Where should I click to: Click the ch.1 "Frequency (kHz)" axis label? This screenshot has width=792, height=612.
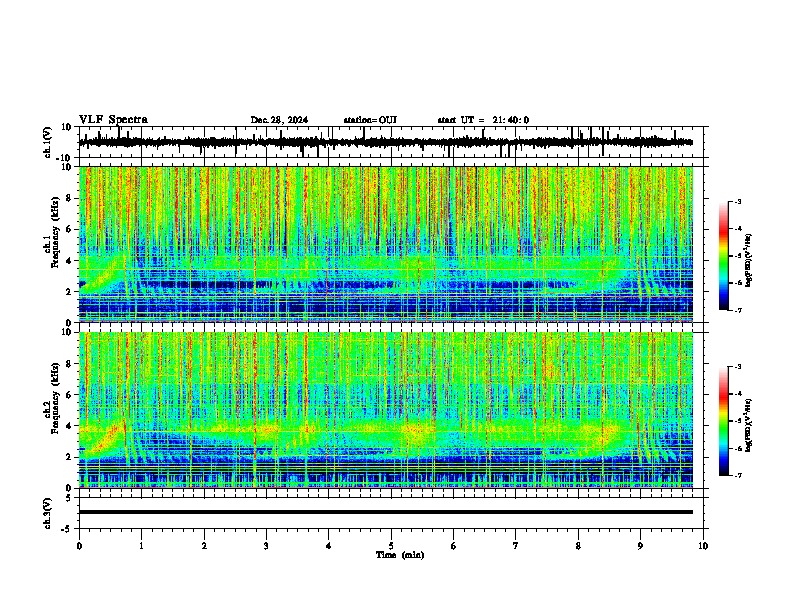[55, 233]
